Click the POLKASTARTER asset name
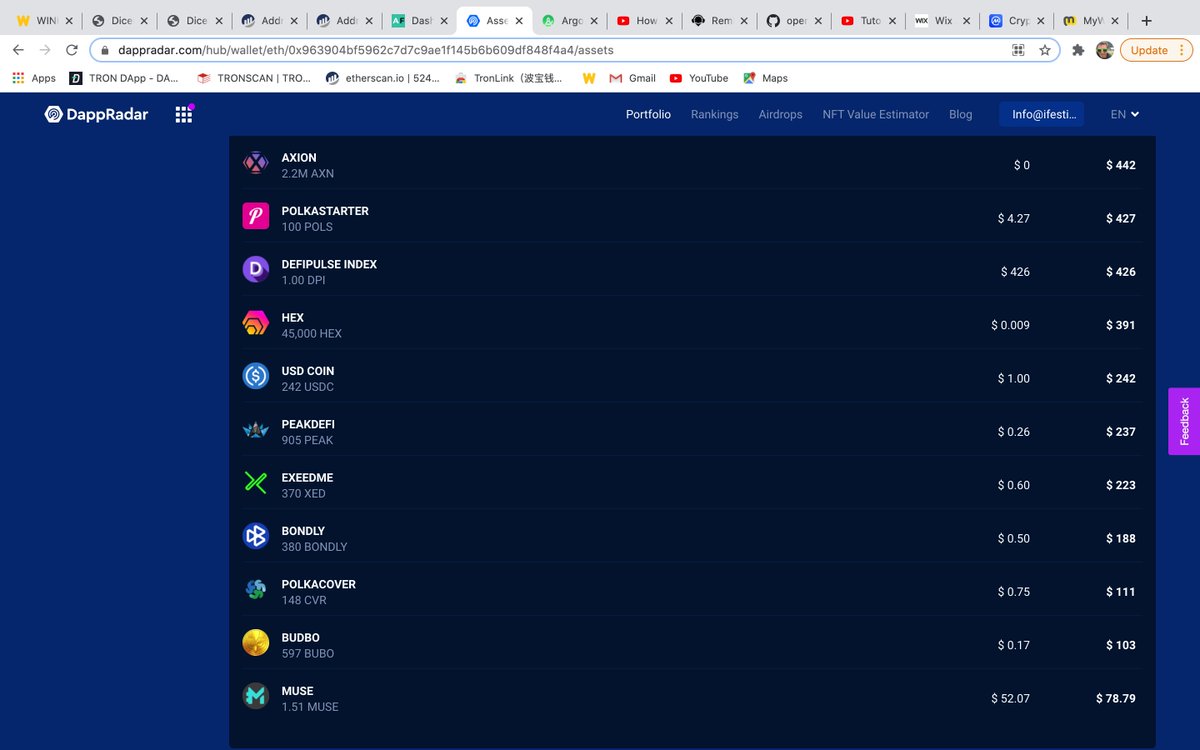Image resolution: width=1200 pixels, height=750 pixels. tap(325, 211)
